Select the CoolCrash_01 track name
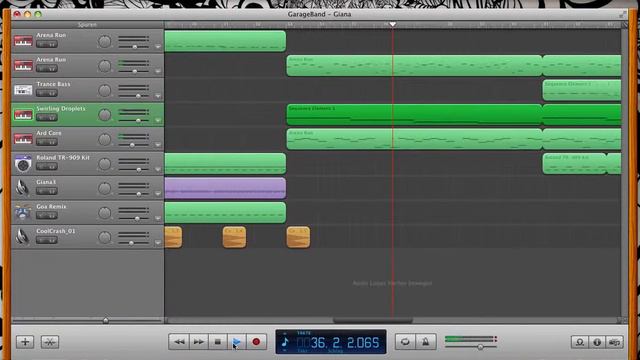640x360 pixels. [x=56, y=231]
